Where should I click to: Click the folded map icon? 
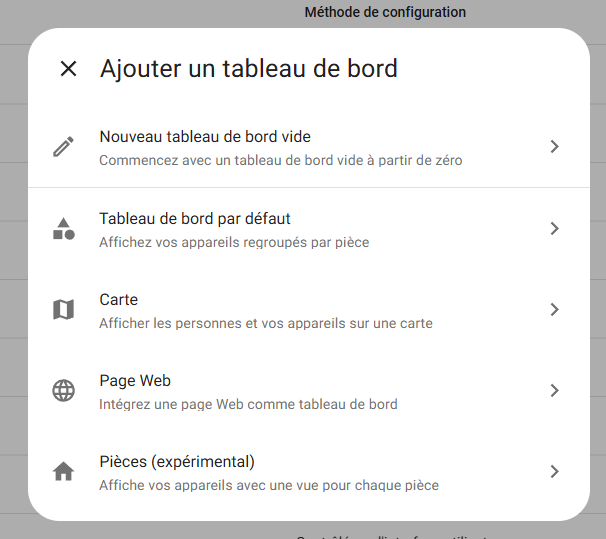63,309
